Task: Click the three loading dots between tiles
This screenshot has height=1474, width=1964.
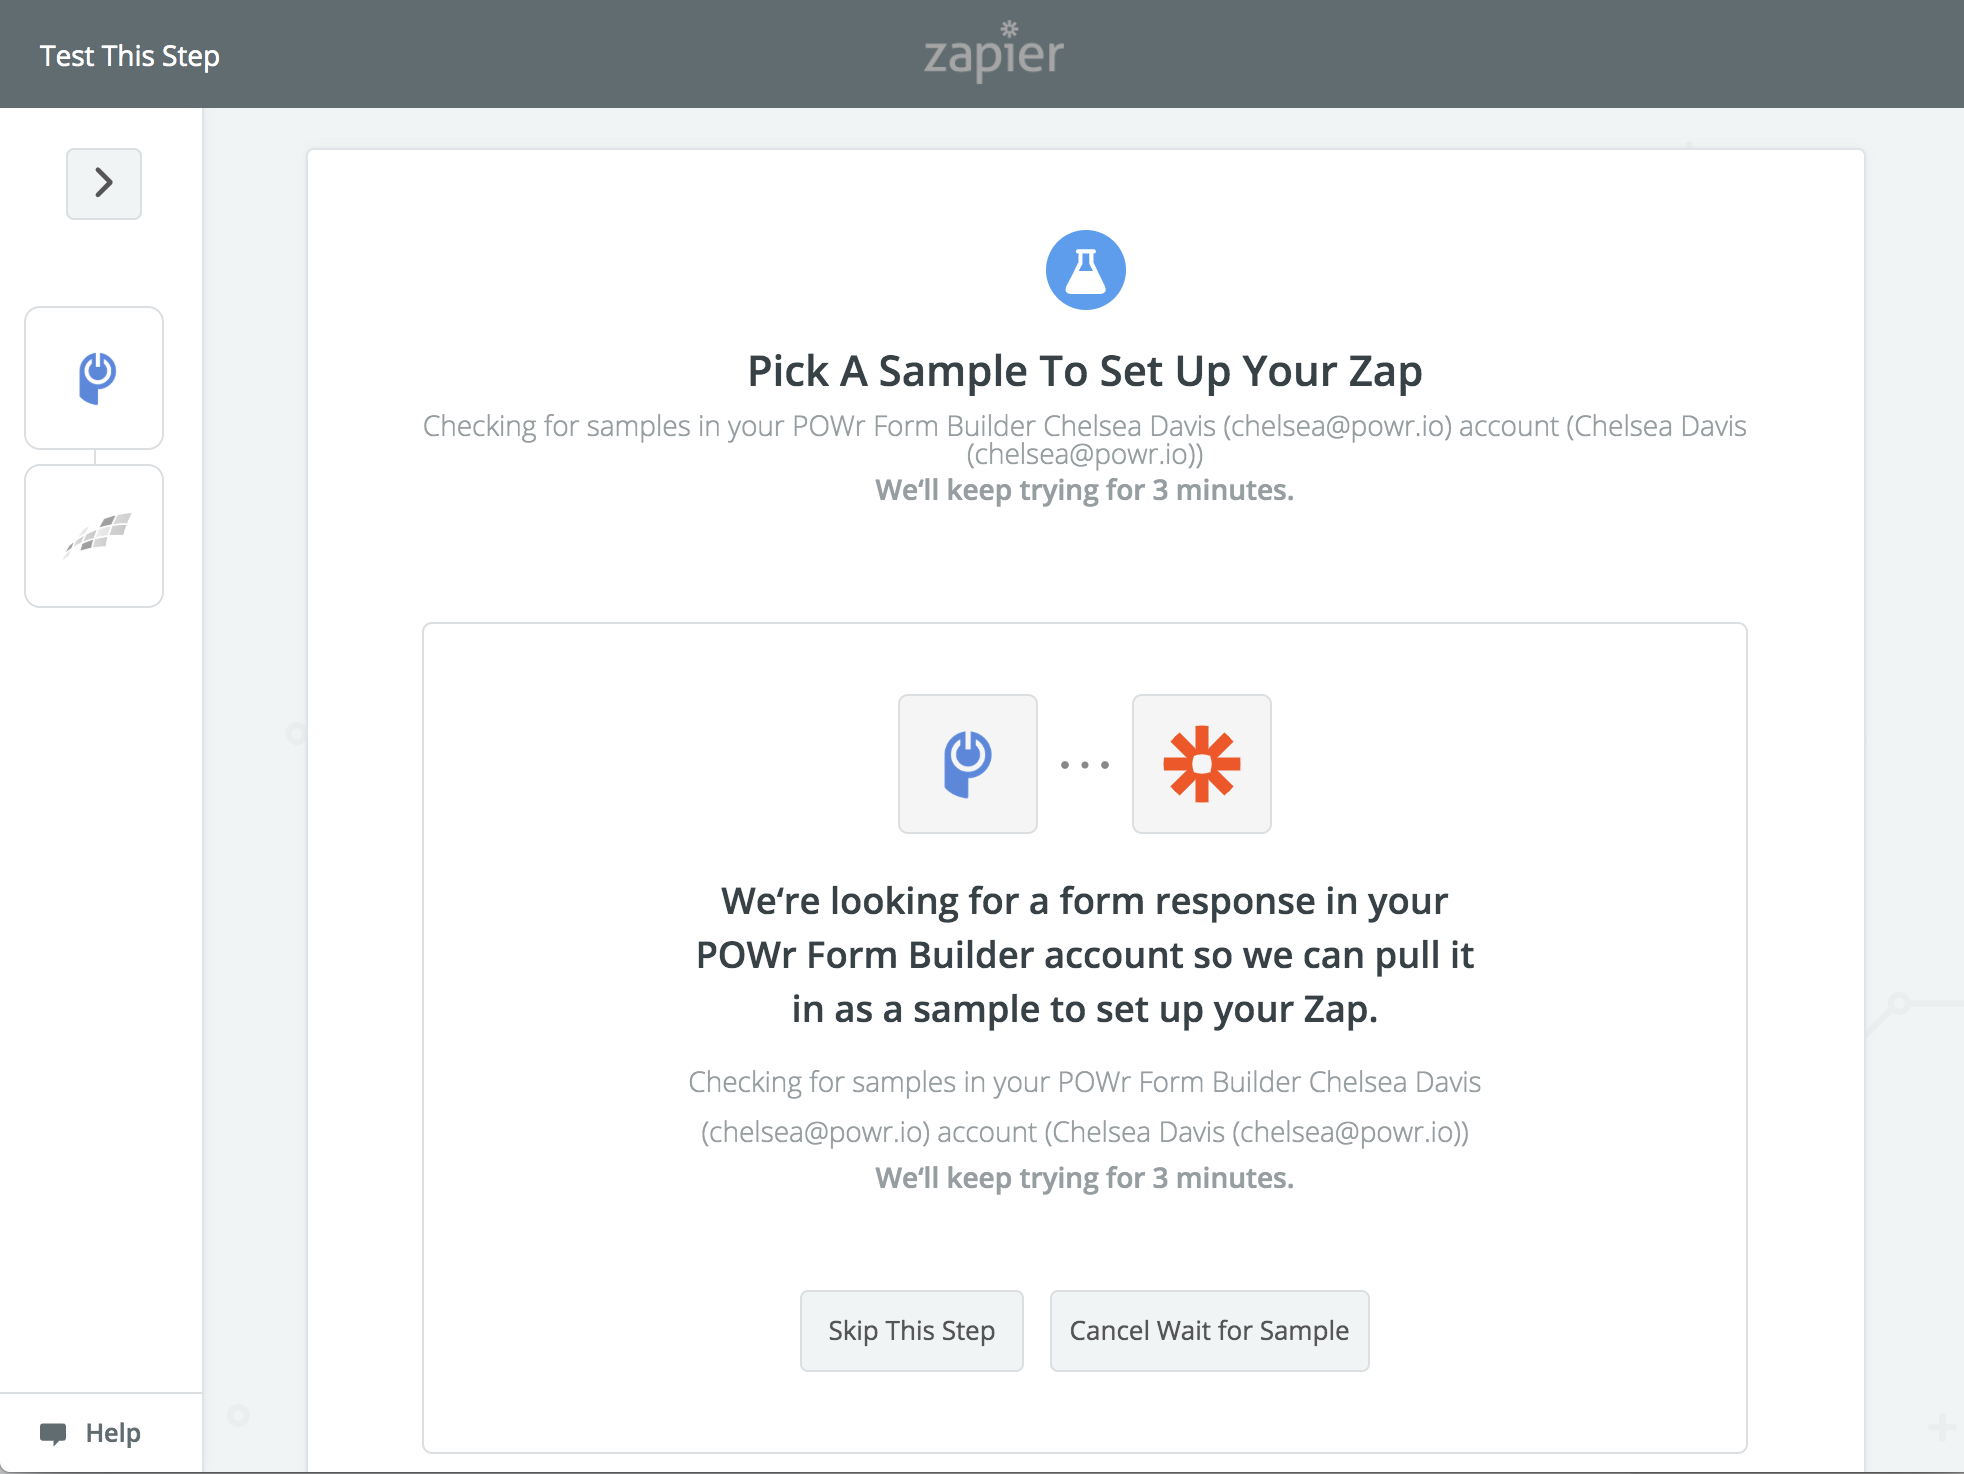Action: click(x=1085, y=765)
